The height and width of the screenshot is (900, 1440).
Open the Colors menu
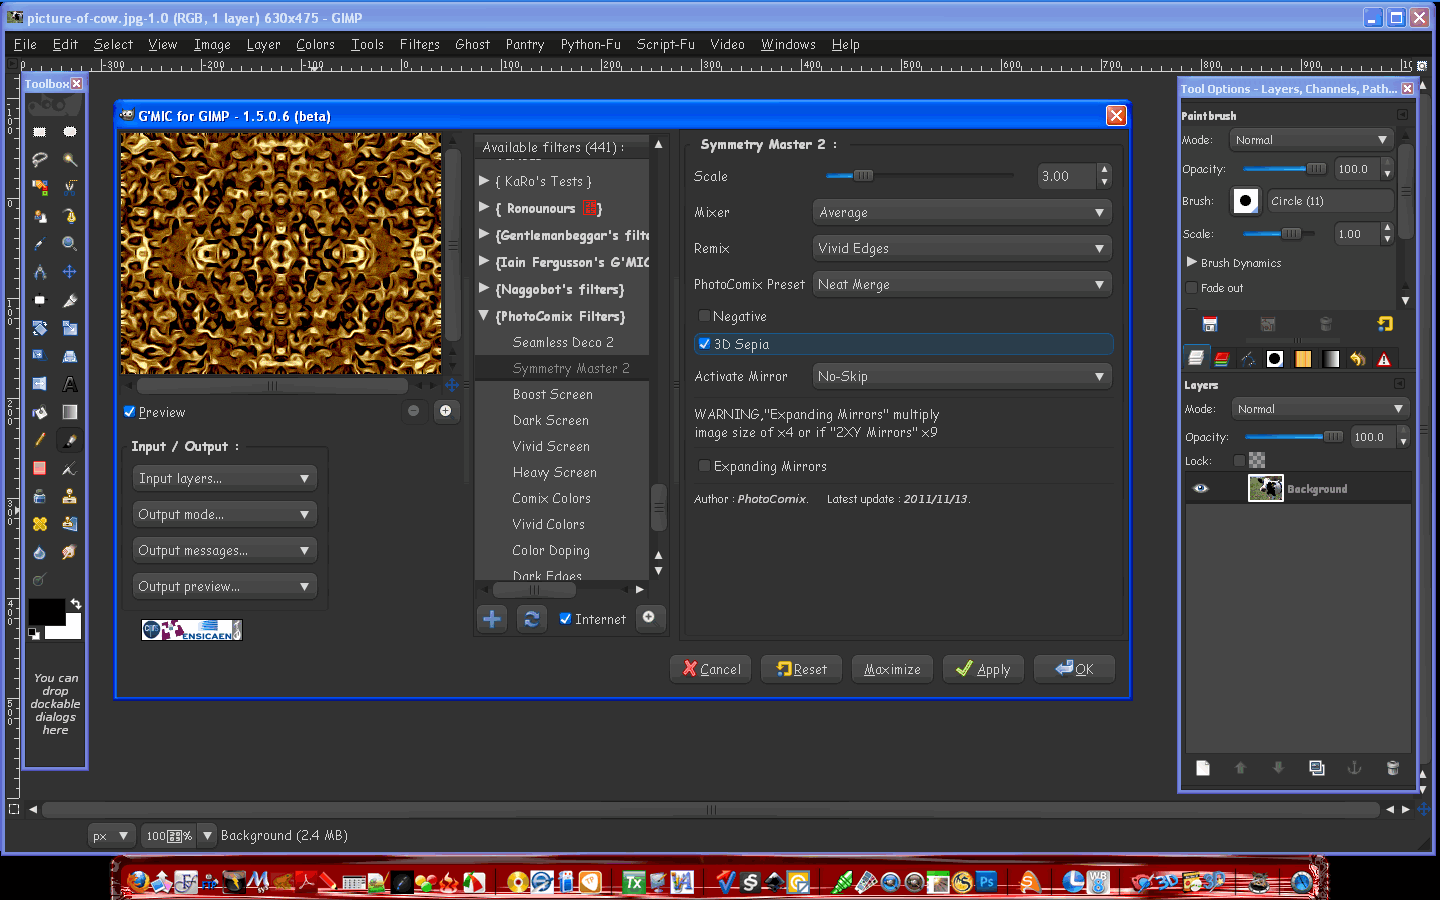(x=315, y=44)
